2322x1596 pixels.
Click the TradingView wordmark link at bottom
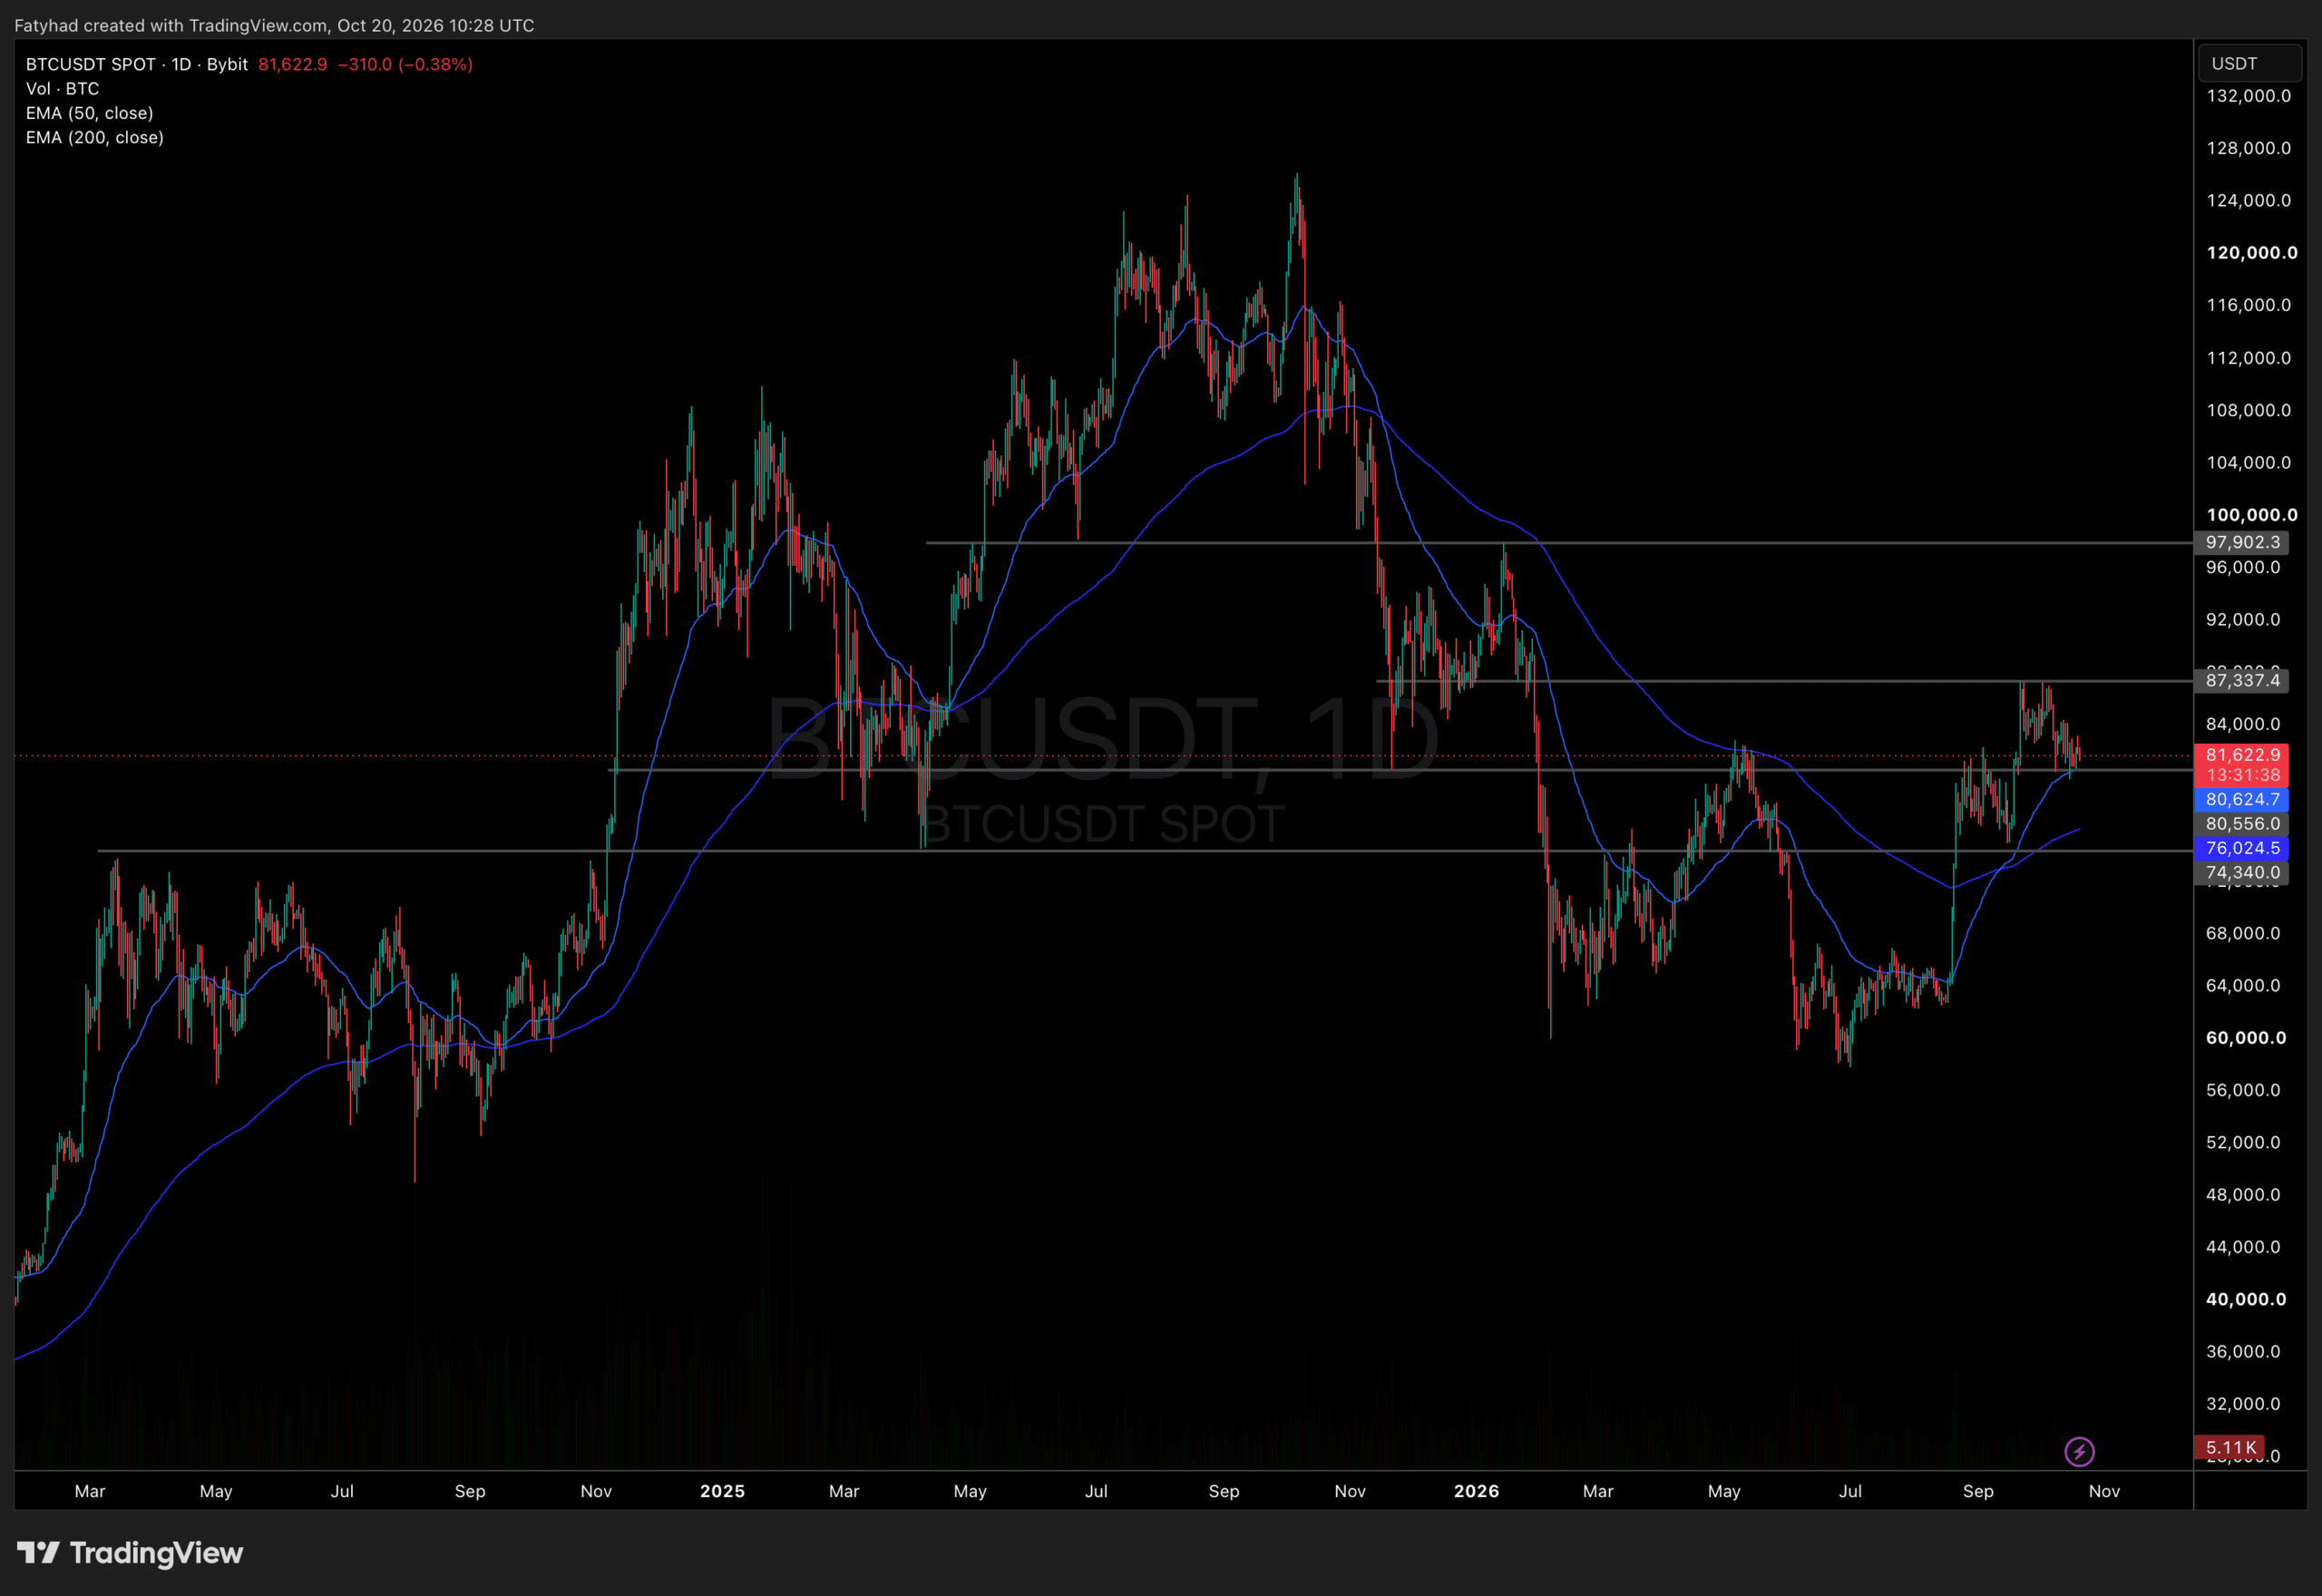tap(156, 1552)
